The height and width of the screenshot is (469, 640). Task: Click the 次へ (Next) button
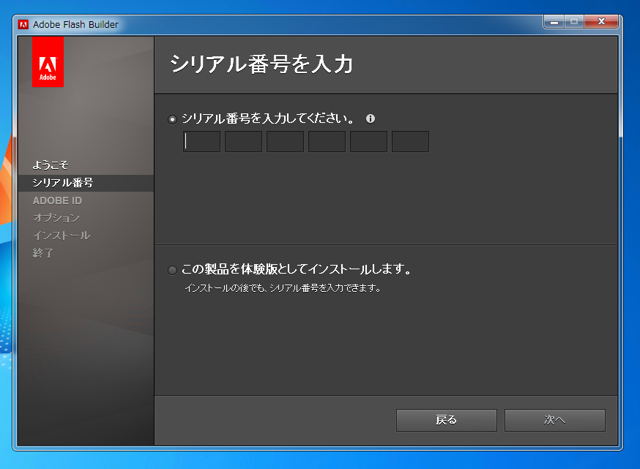(x=555, y=420)
